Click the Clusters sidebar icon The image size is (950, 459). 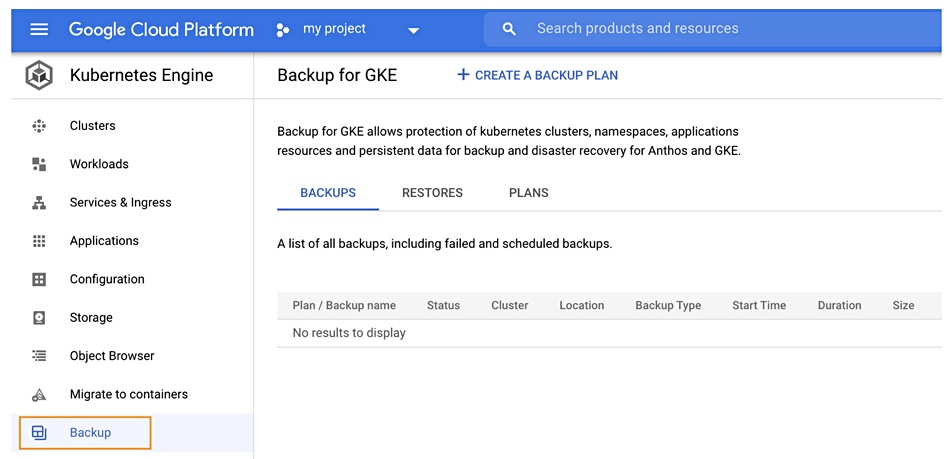(x=39, y=126)
